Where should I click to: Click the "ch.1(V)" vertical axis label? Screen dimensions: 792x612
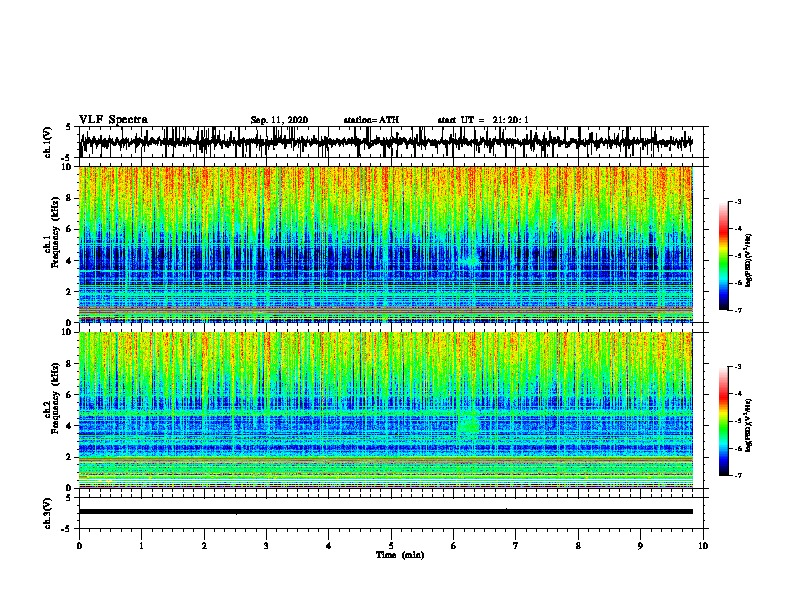click(48, 142)
